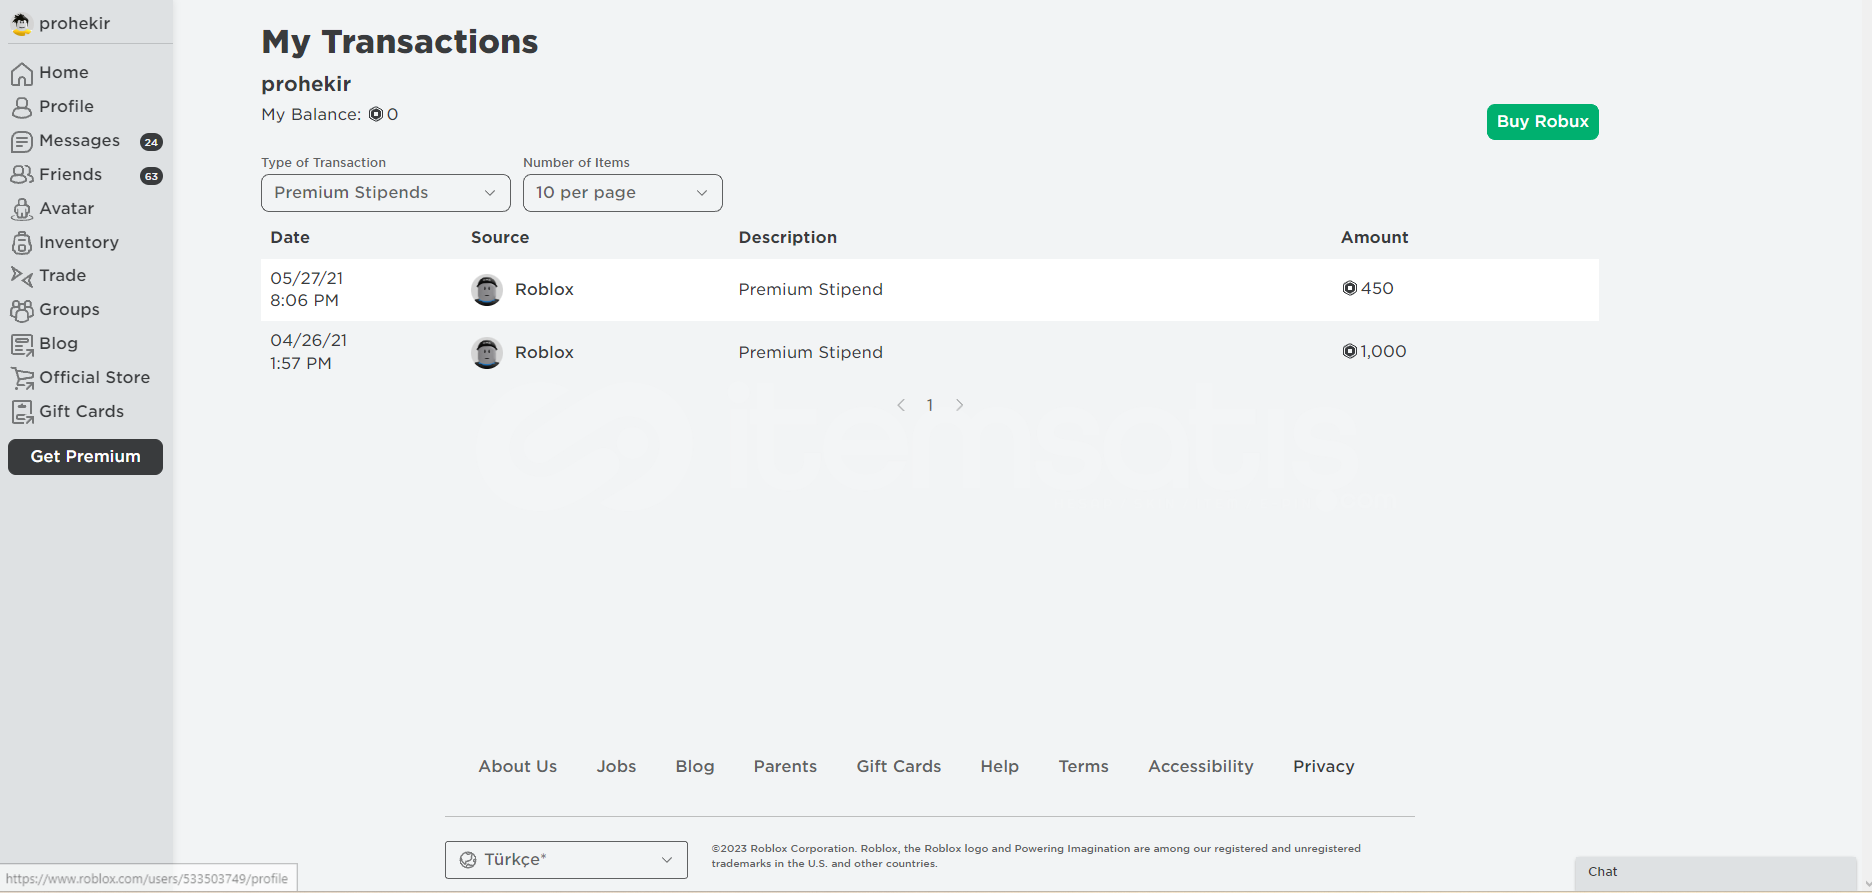The width and height of the screenshot is (1872, 893).
Task: Click the Robux icon beside 450 amount
Action: point(1349,288)
